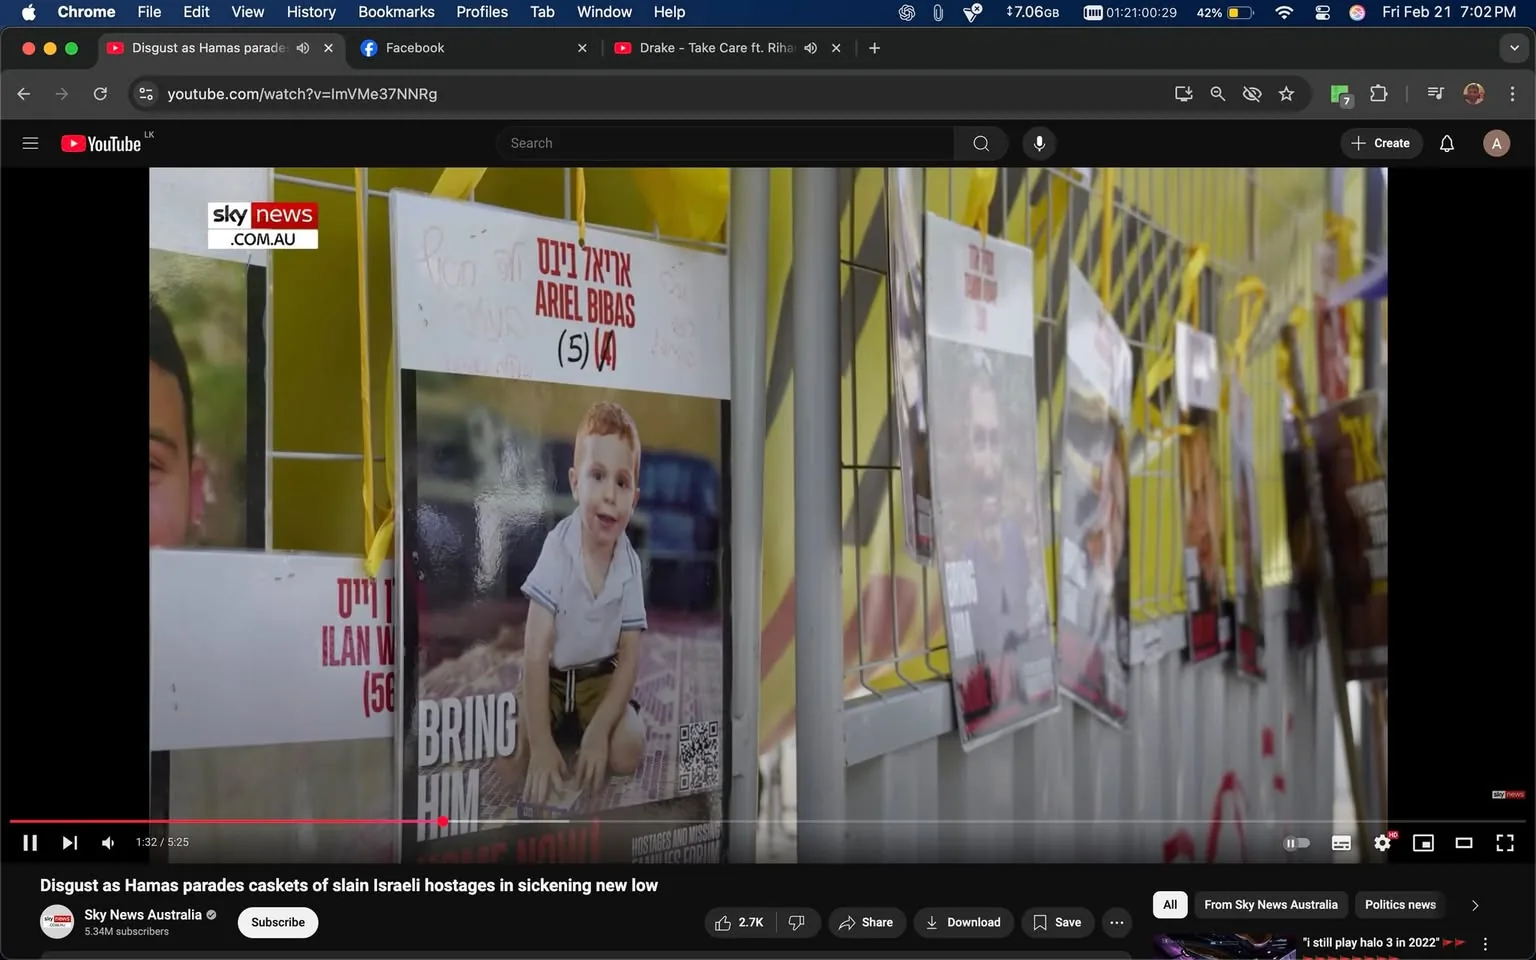Open the Bookmarks menu
This screenshot has width=1536, height=960.
click(396, 11)
